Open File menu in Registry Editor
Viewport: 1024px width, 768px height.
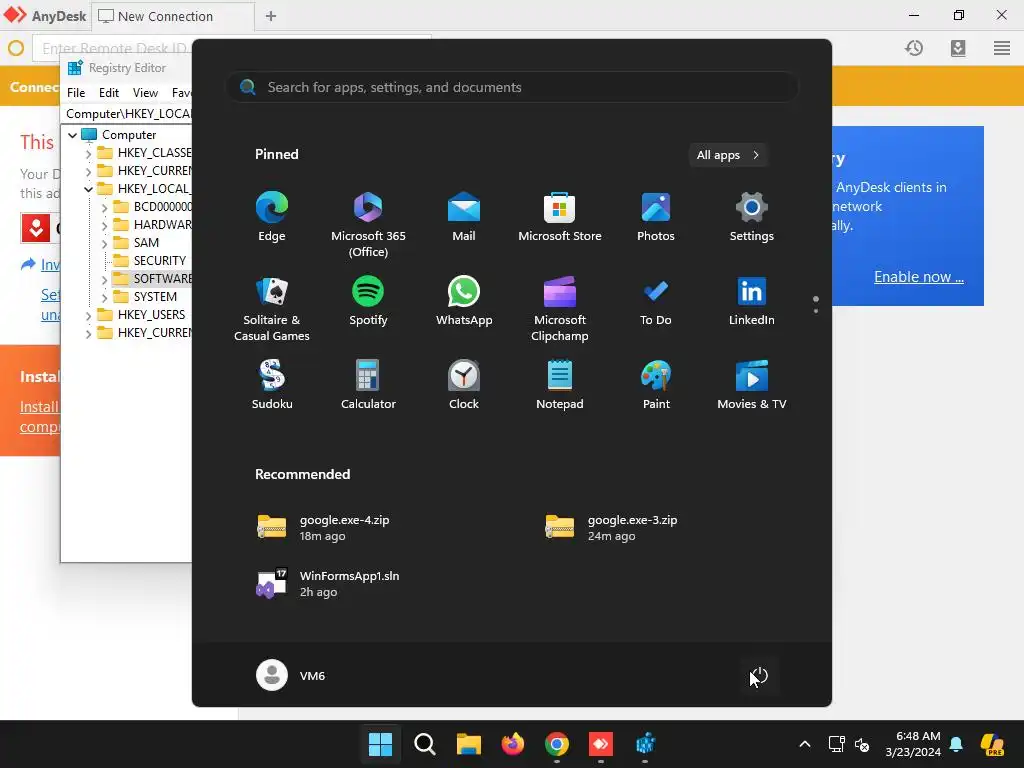click(x=76, y=93)
